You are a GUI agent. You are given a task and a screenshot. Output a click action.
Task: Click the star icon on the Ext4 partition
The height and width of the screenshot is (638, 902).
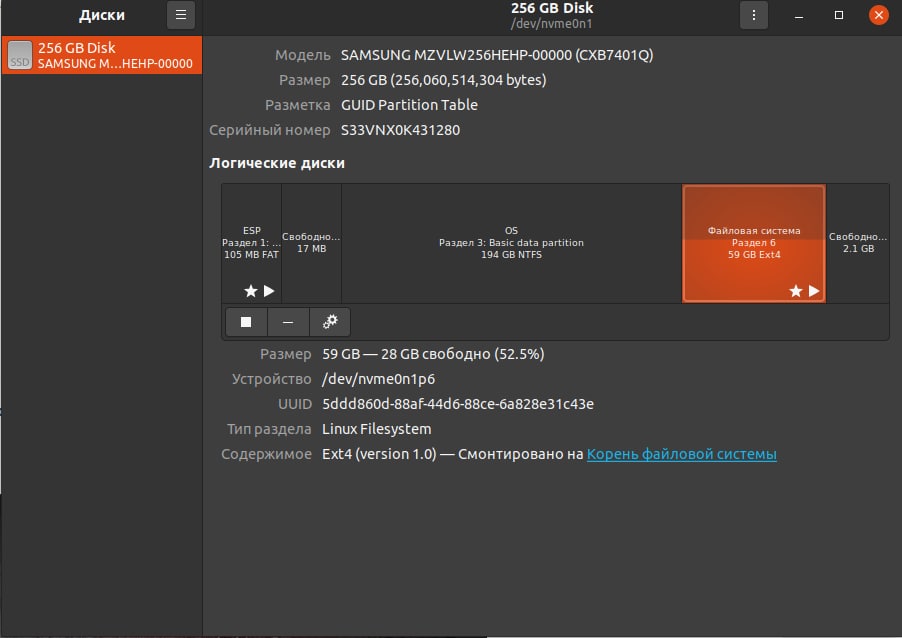click(796, 291)
